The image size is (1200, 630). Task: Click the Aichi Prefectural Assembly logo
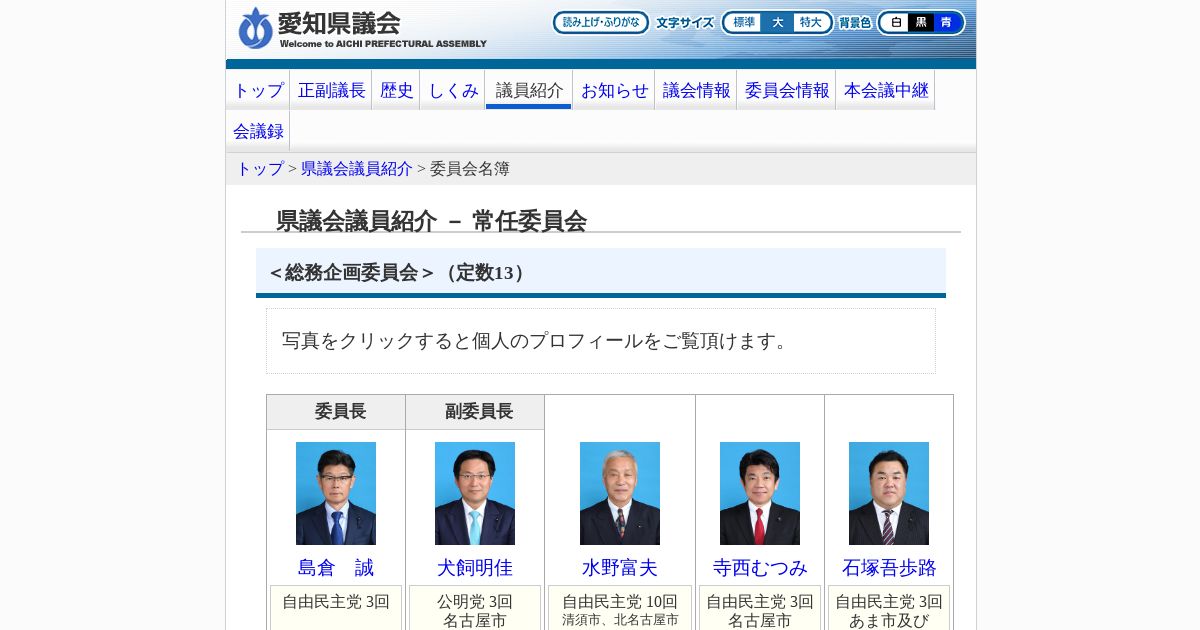pos(362,28)
